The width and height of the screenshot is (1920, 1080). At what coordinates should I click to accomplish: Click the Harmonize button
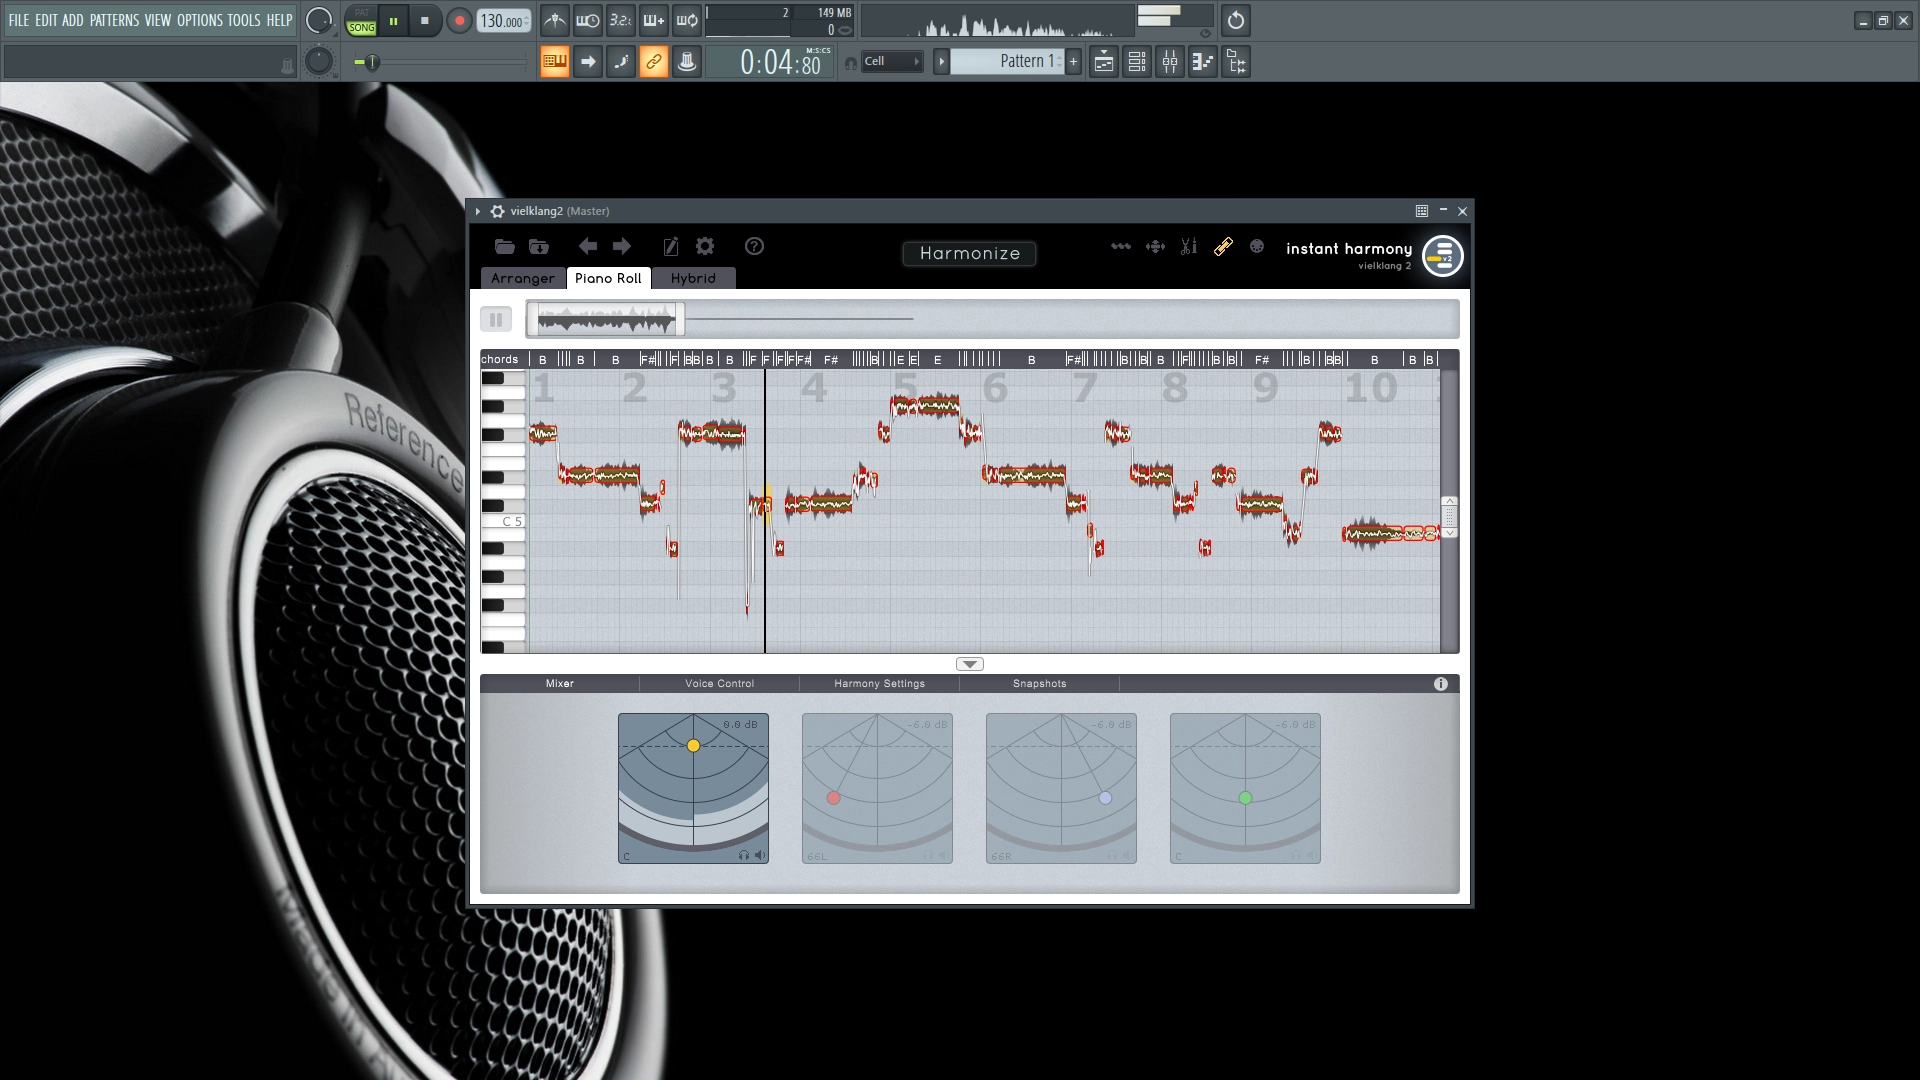click(x=969, y=254)
